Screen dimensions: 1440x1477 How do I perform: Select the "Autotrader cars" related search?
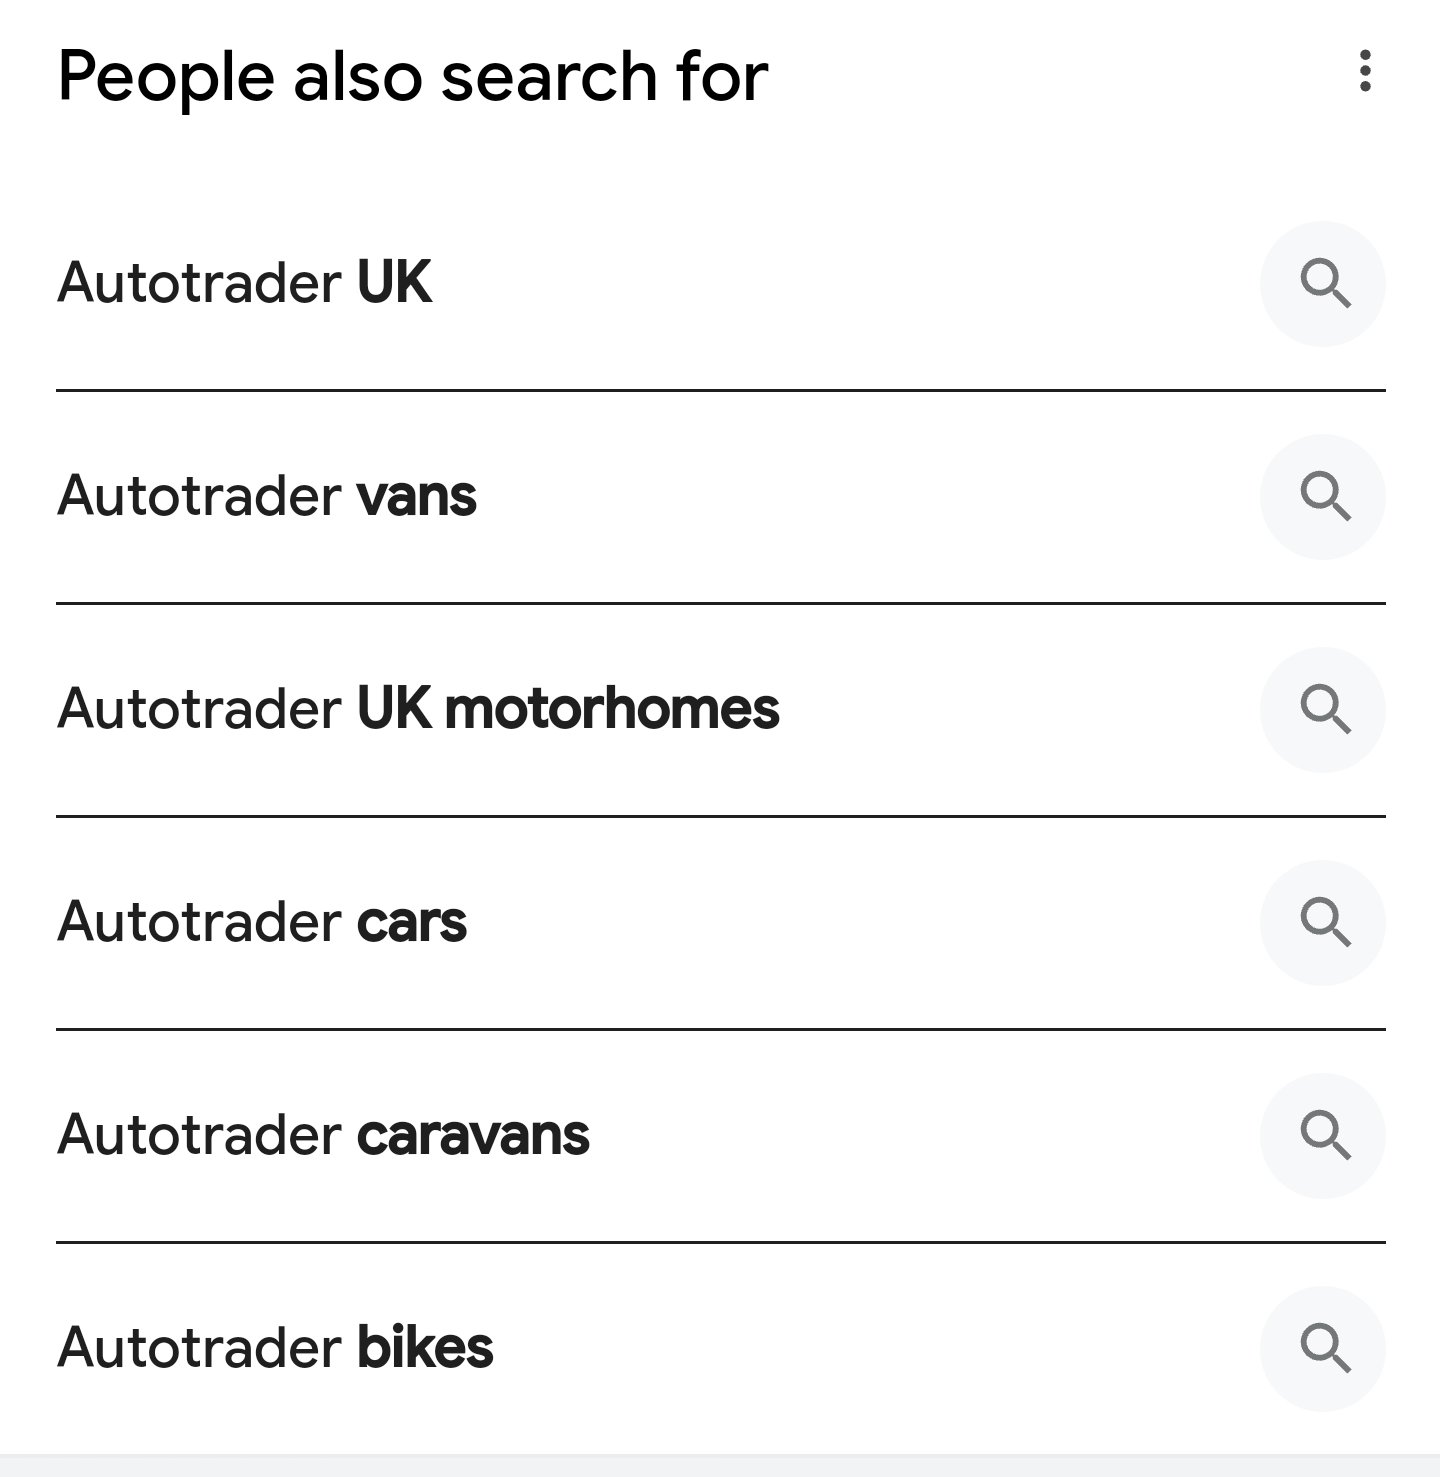[262, 922]
